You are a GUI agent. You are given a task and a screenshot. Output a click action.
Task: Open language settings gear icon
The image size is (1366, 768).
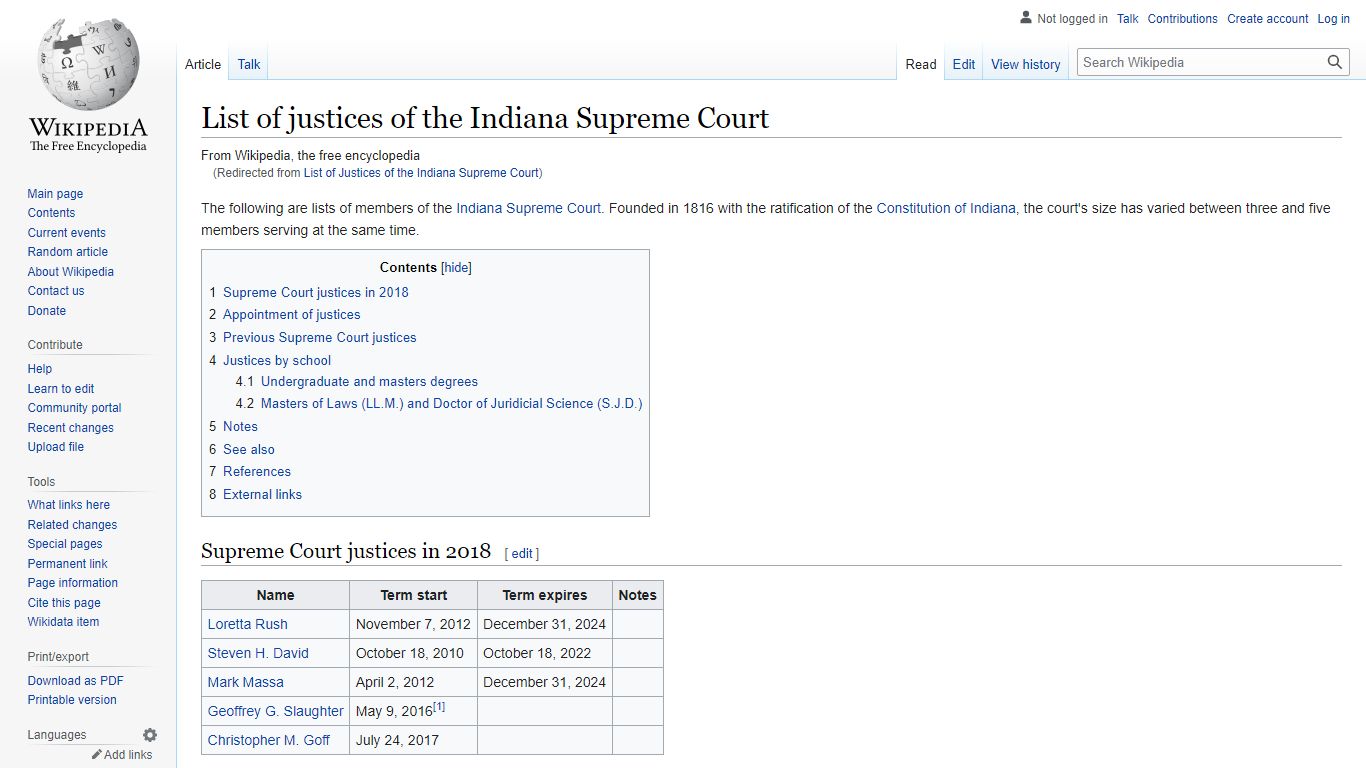pyautogui.click(x=150, y=735)
